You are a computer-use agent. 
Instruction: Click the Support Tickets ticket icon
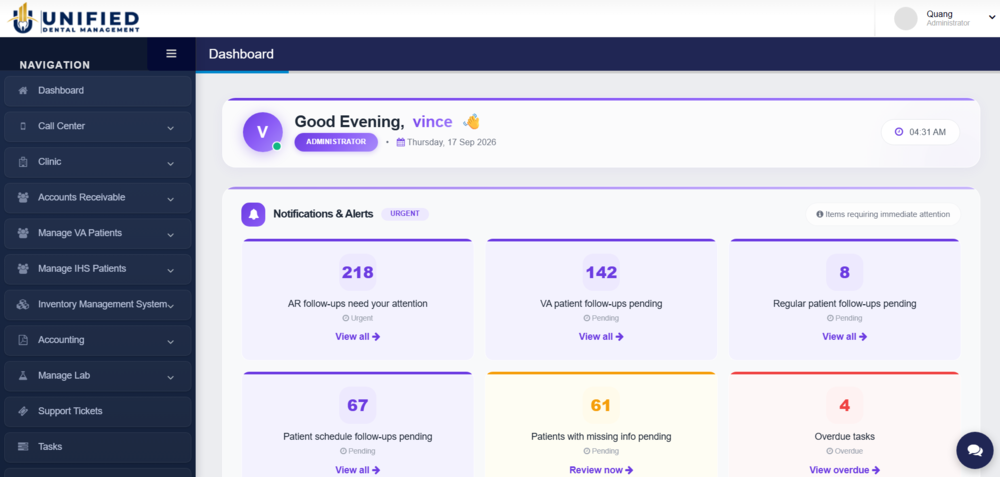click(23, 411)
